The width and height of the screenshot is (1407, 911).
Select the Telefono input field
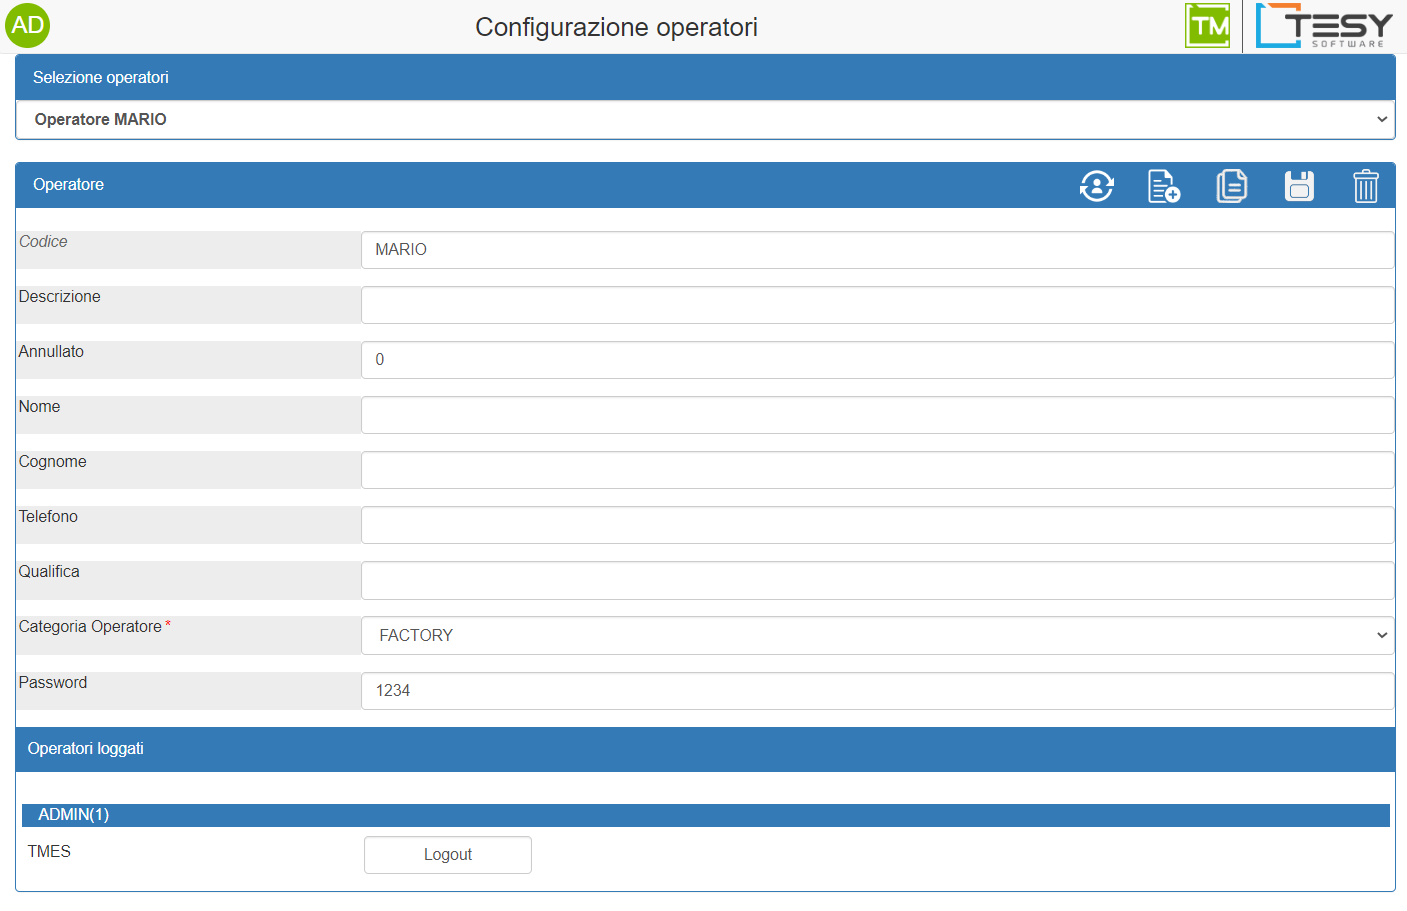(877, 525)
